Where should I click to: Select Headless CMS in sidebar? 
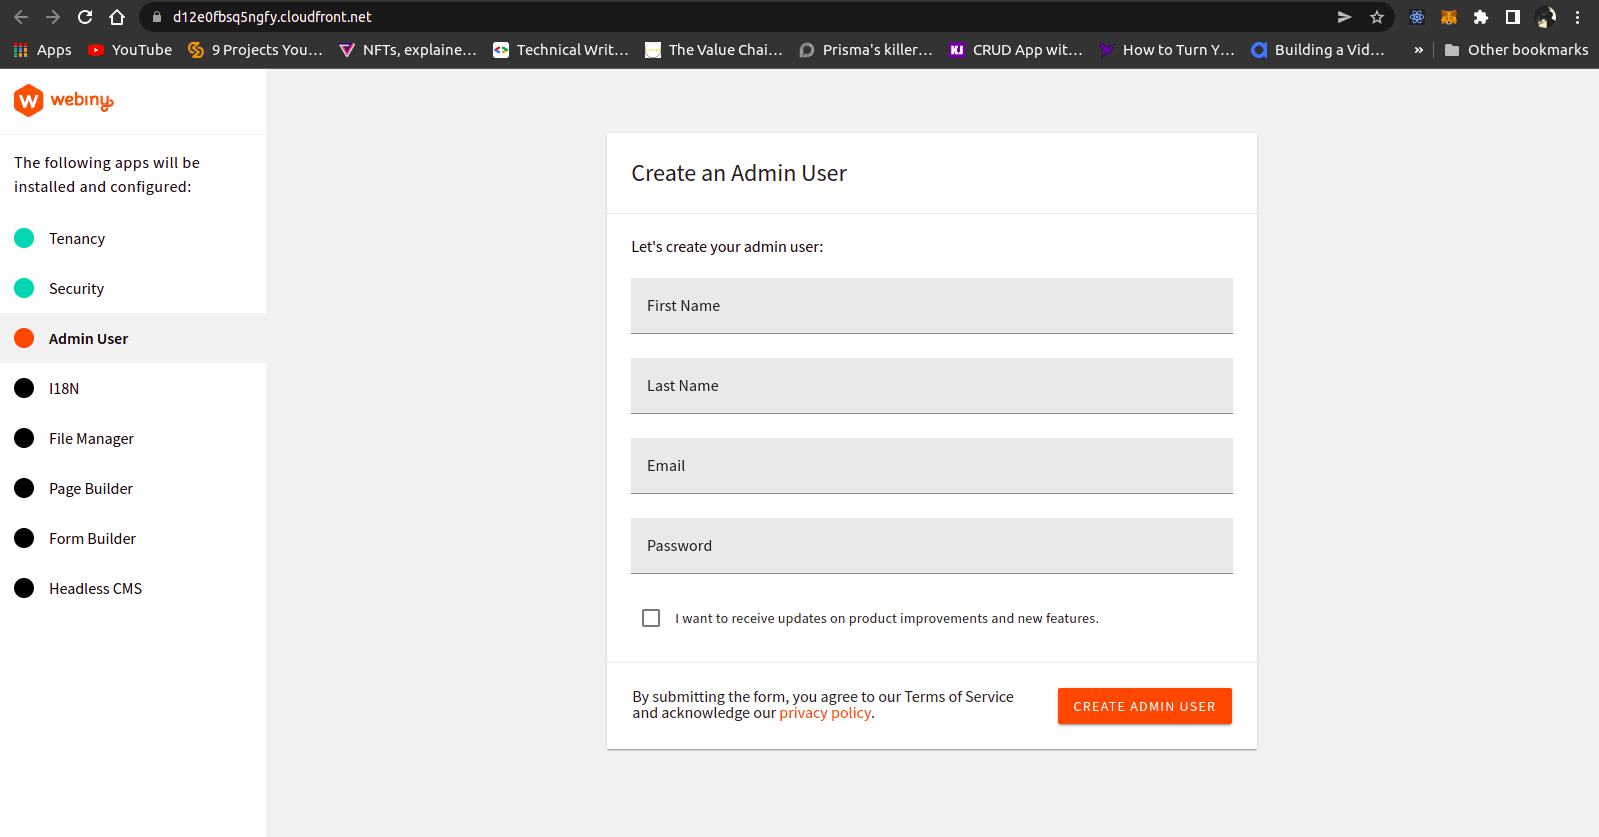(x=95, y=589)
